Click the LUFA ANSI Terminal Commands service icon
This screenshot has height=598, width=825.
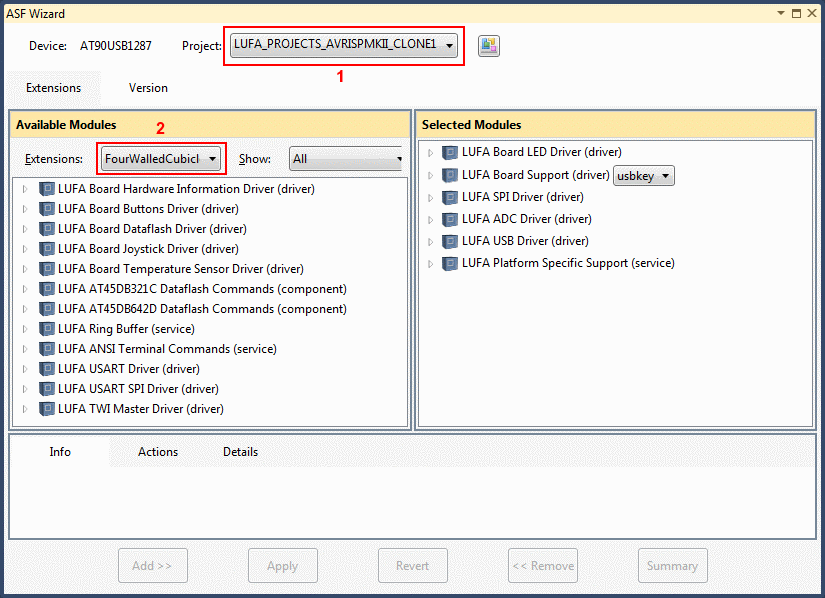pyautogui.click(x=45, y=348)
